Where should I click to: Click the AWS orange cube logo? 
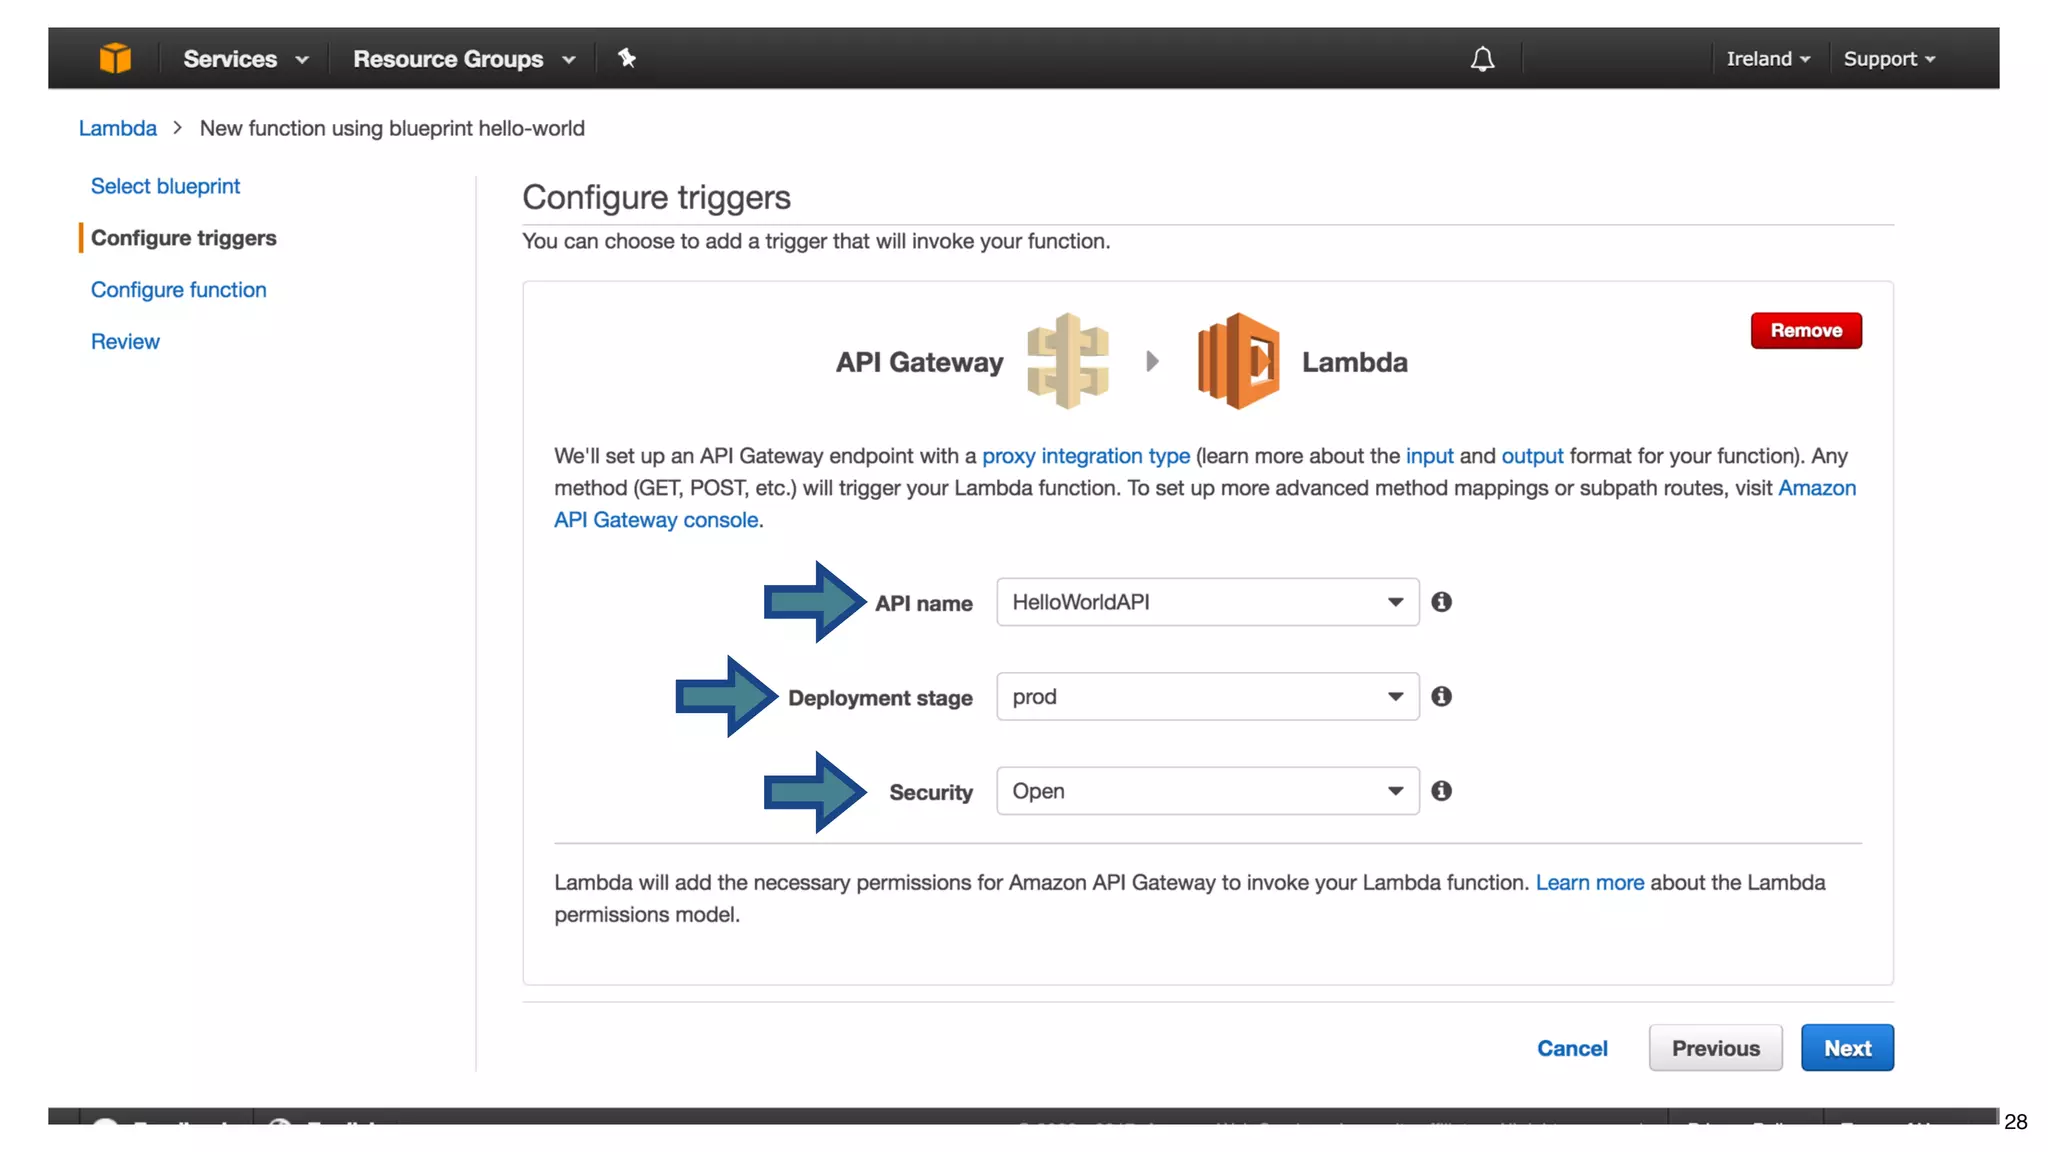[x=115, y=58]
